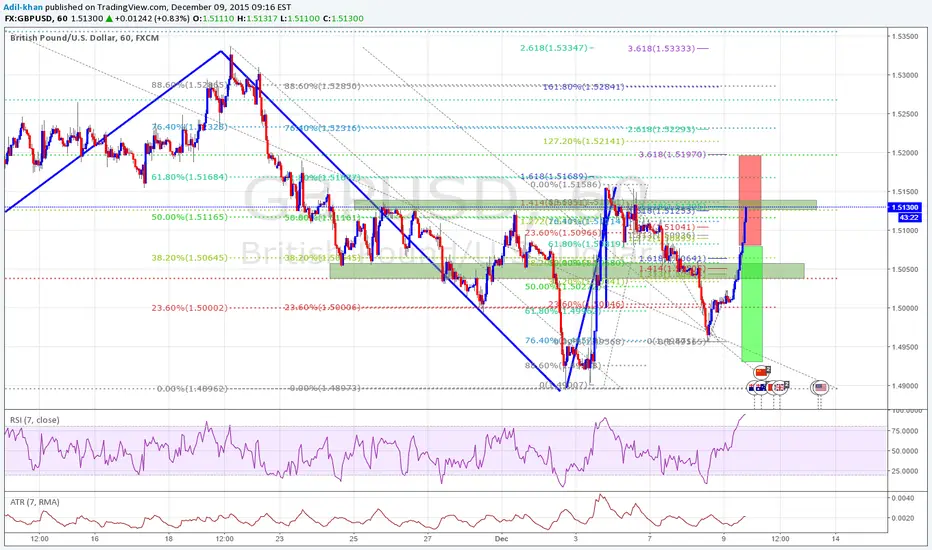Click the countdown label 43:22 on price axis
932x550 pixels.
click(x=909, y=217)
